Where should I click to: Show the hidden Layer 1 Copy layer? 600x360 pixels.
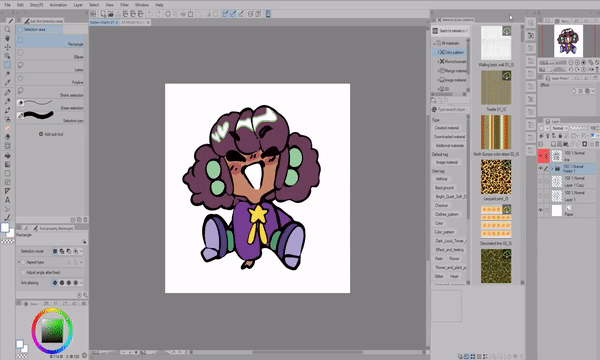(541, 181)
